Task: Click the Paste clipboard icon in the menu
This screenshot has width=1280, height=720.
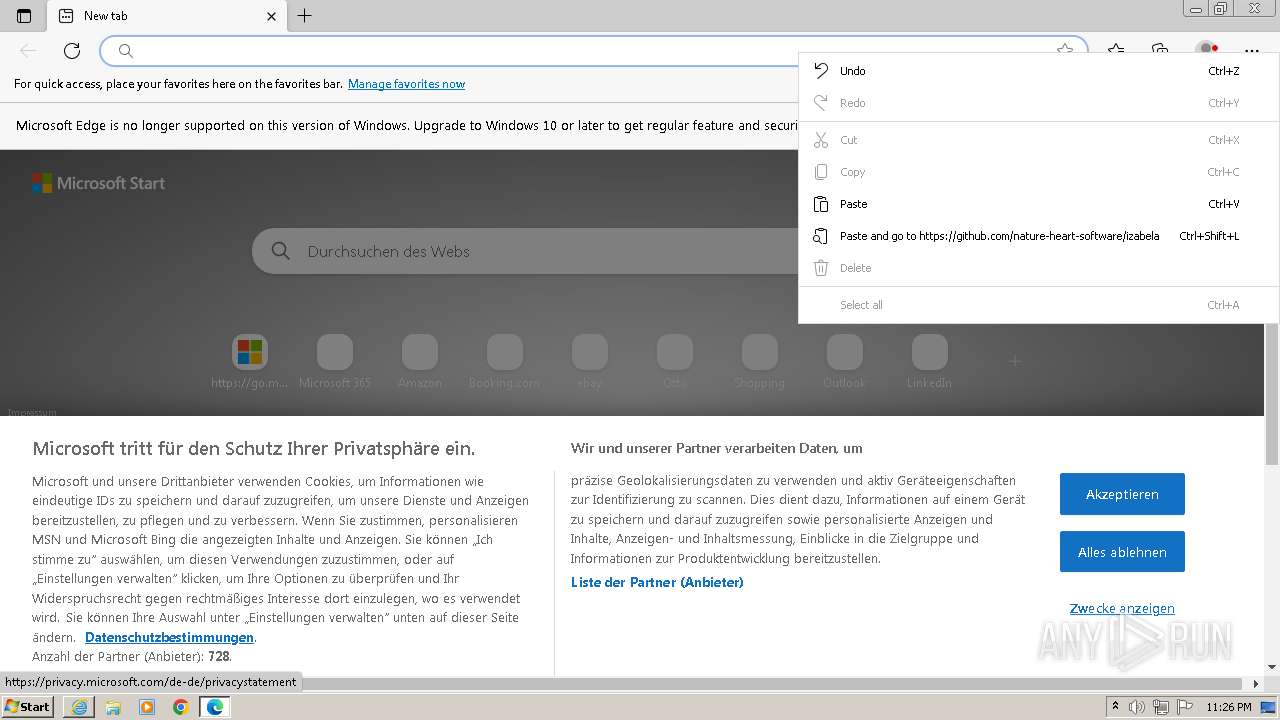Action: 821,204
